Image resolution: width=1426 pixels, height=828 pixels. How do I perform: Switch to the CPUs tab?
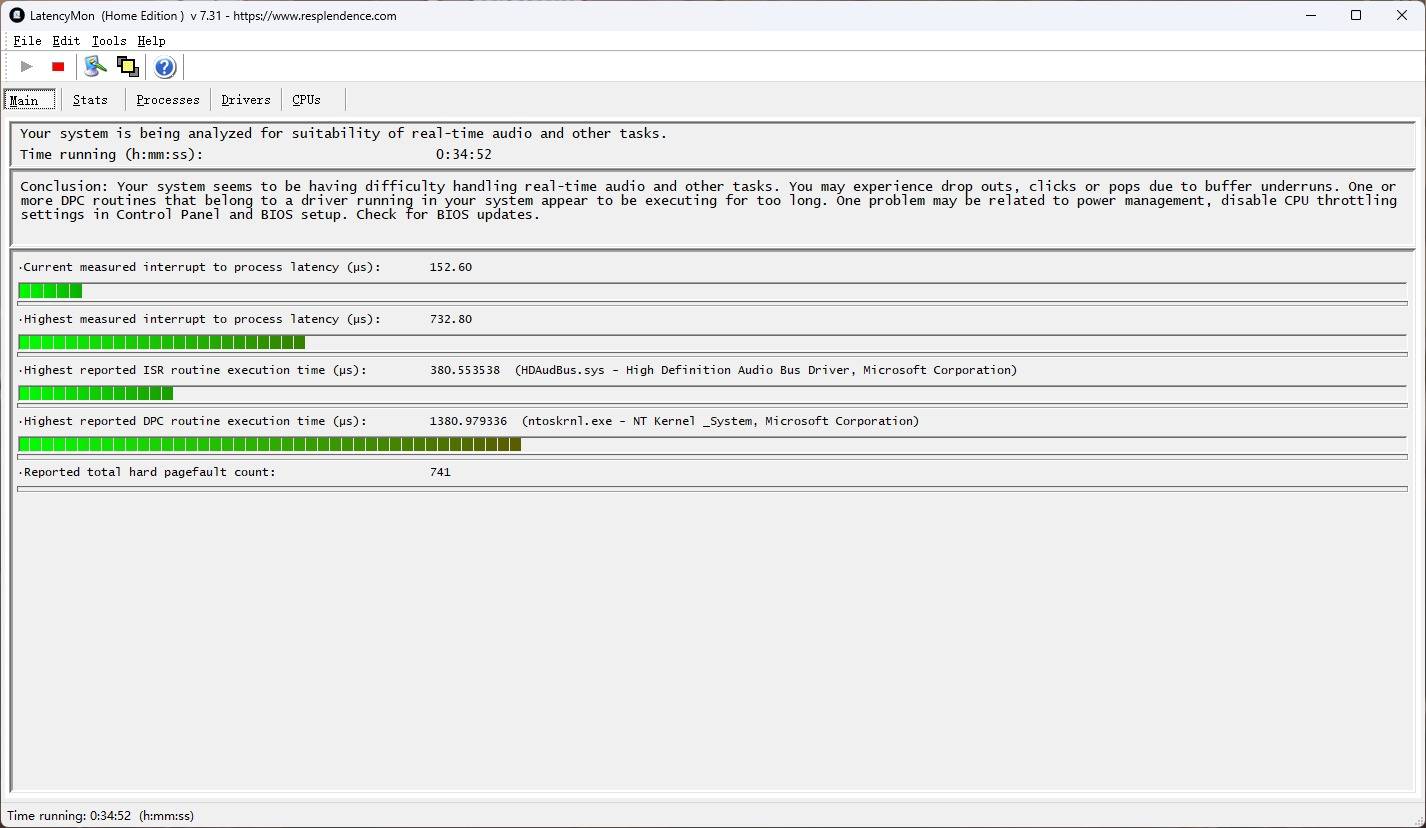pos(306,100)
